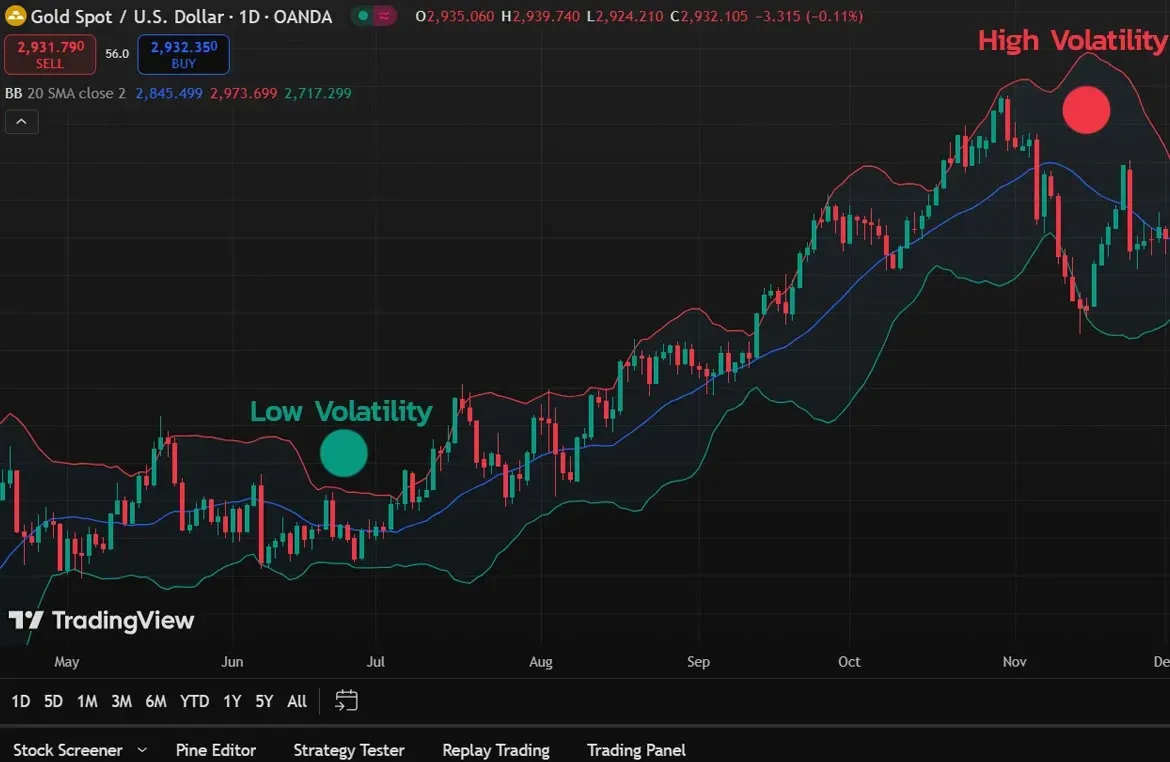Viewport: 1170px width, 762px height.
Task: Click the BB basis value 2,845.499
Action: (x=169, y=93)
